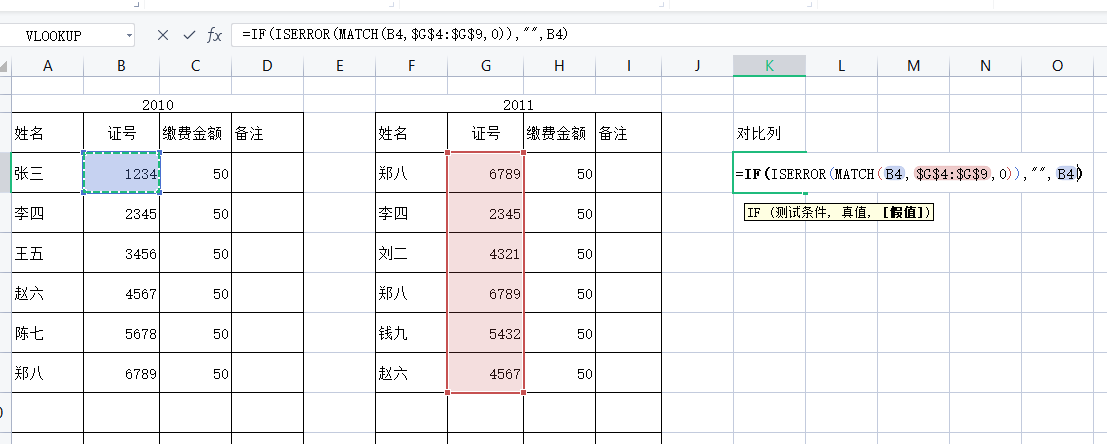The width and height of the screenshot is (1107, 444).
Task: Select column O header
Action: coord(1057,66)
